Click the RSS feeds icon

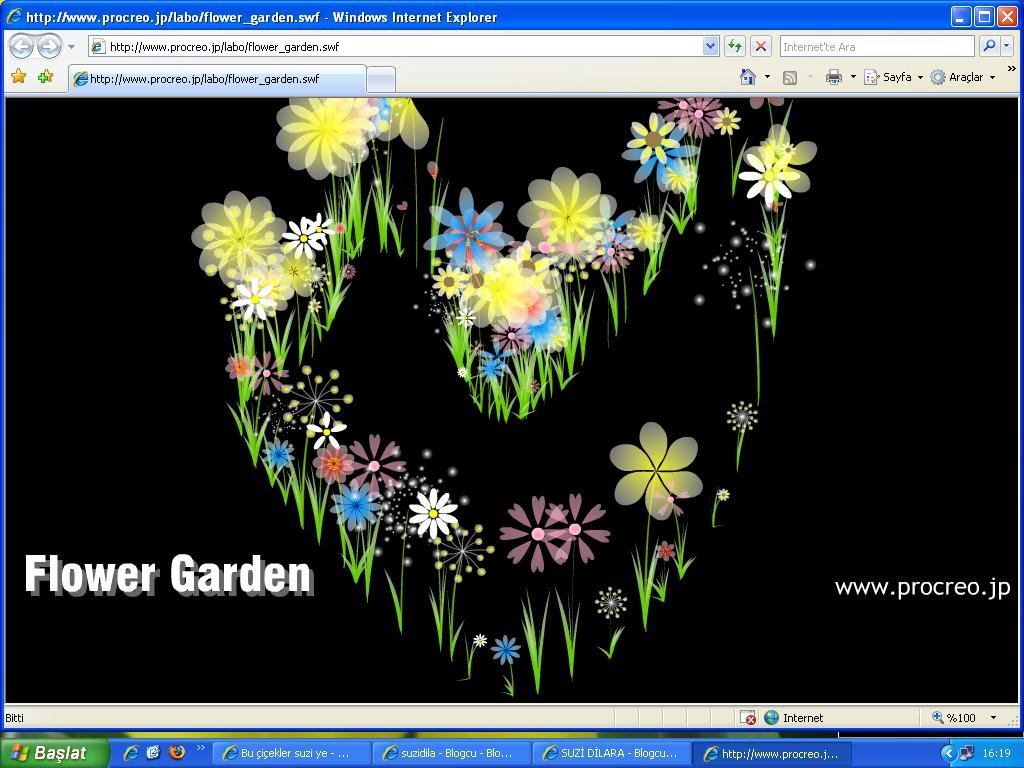click(790, 78)
